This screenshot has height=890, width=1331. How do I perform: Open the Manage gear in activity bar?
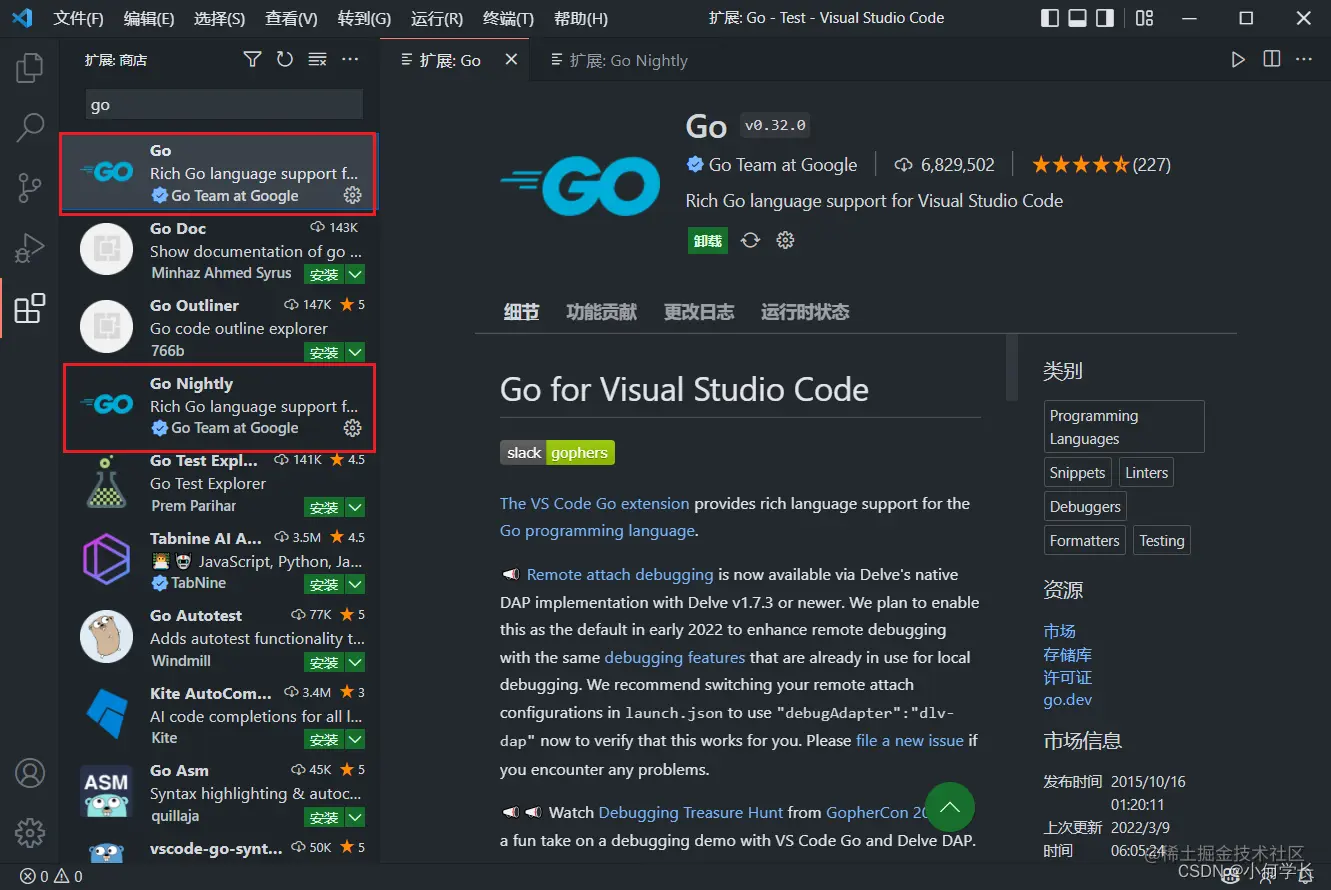(x=30, y=832)
